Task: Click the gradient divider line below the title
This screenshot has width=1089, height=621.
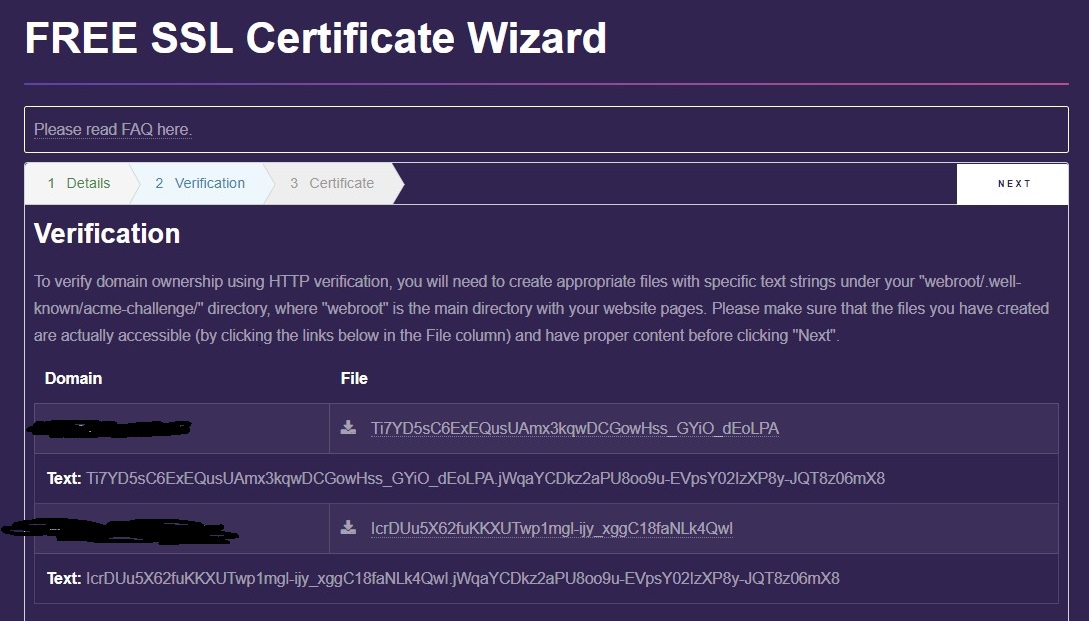Action: (546, 84)
